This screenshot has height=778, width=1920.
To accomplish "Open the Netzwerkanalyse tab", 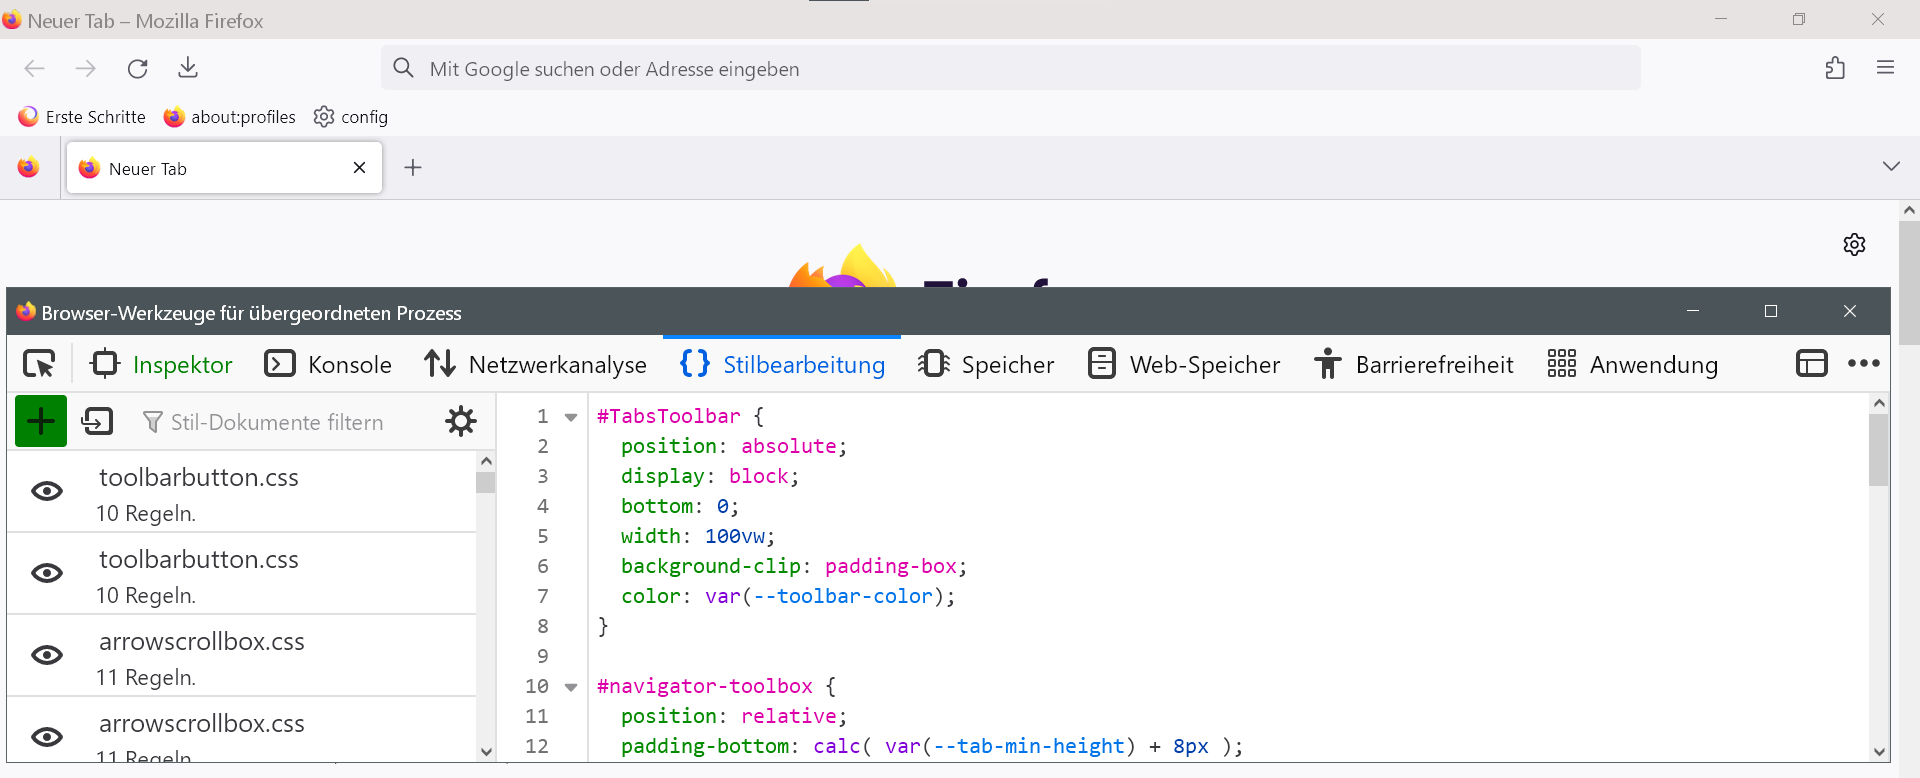I will [535, 365].
